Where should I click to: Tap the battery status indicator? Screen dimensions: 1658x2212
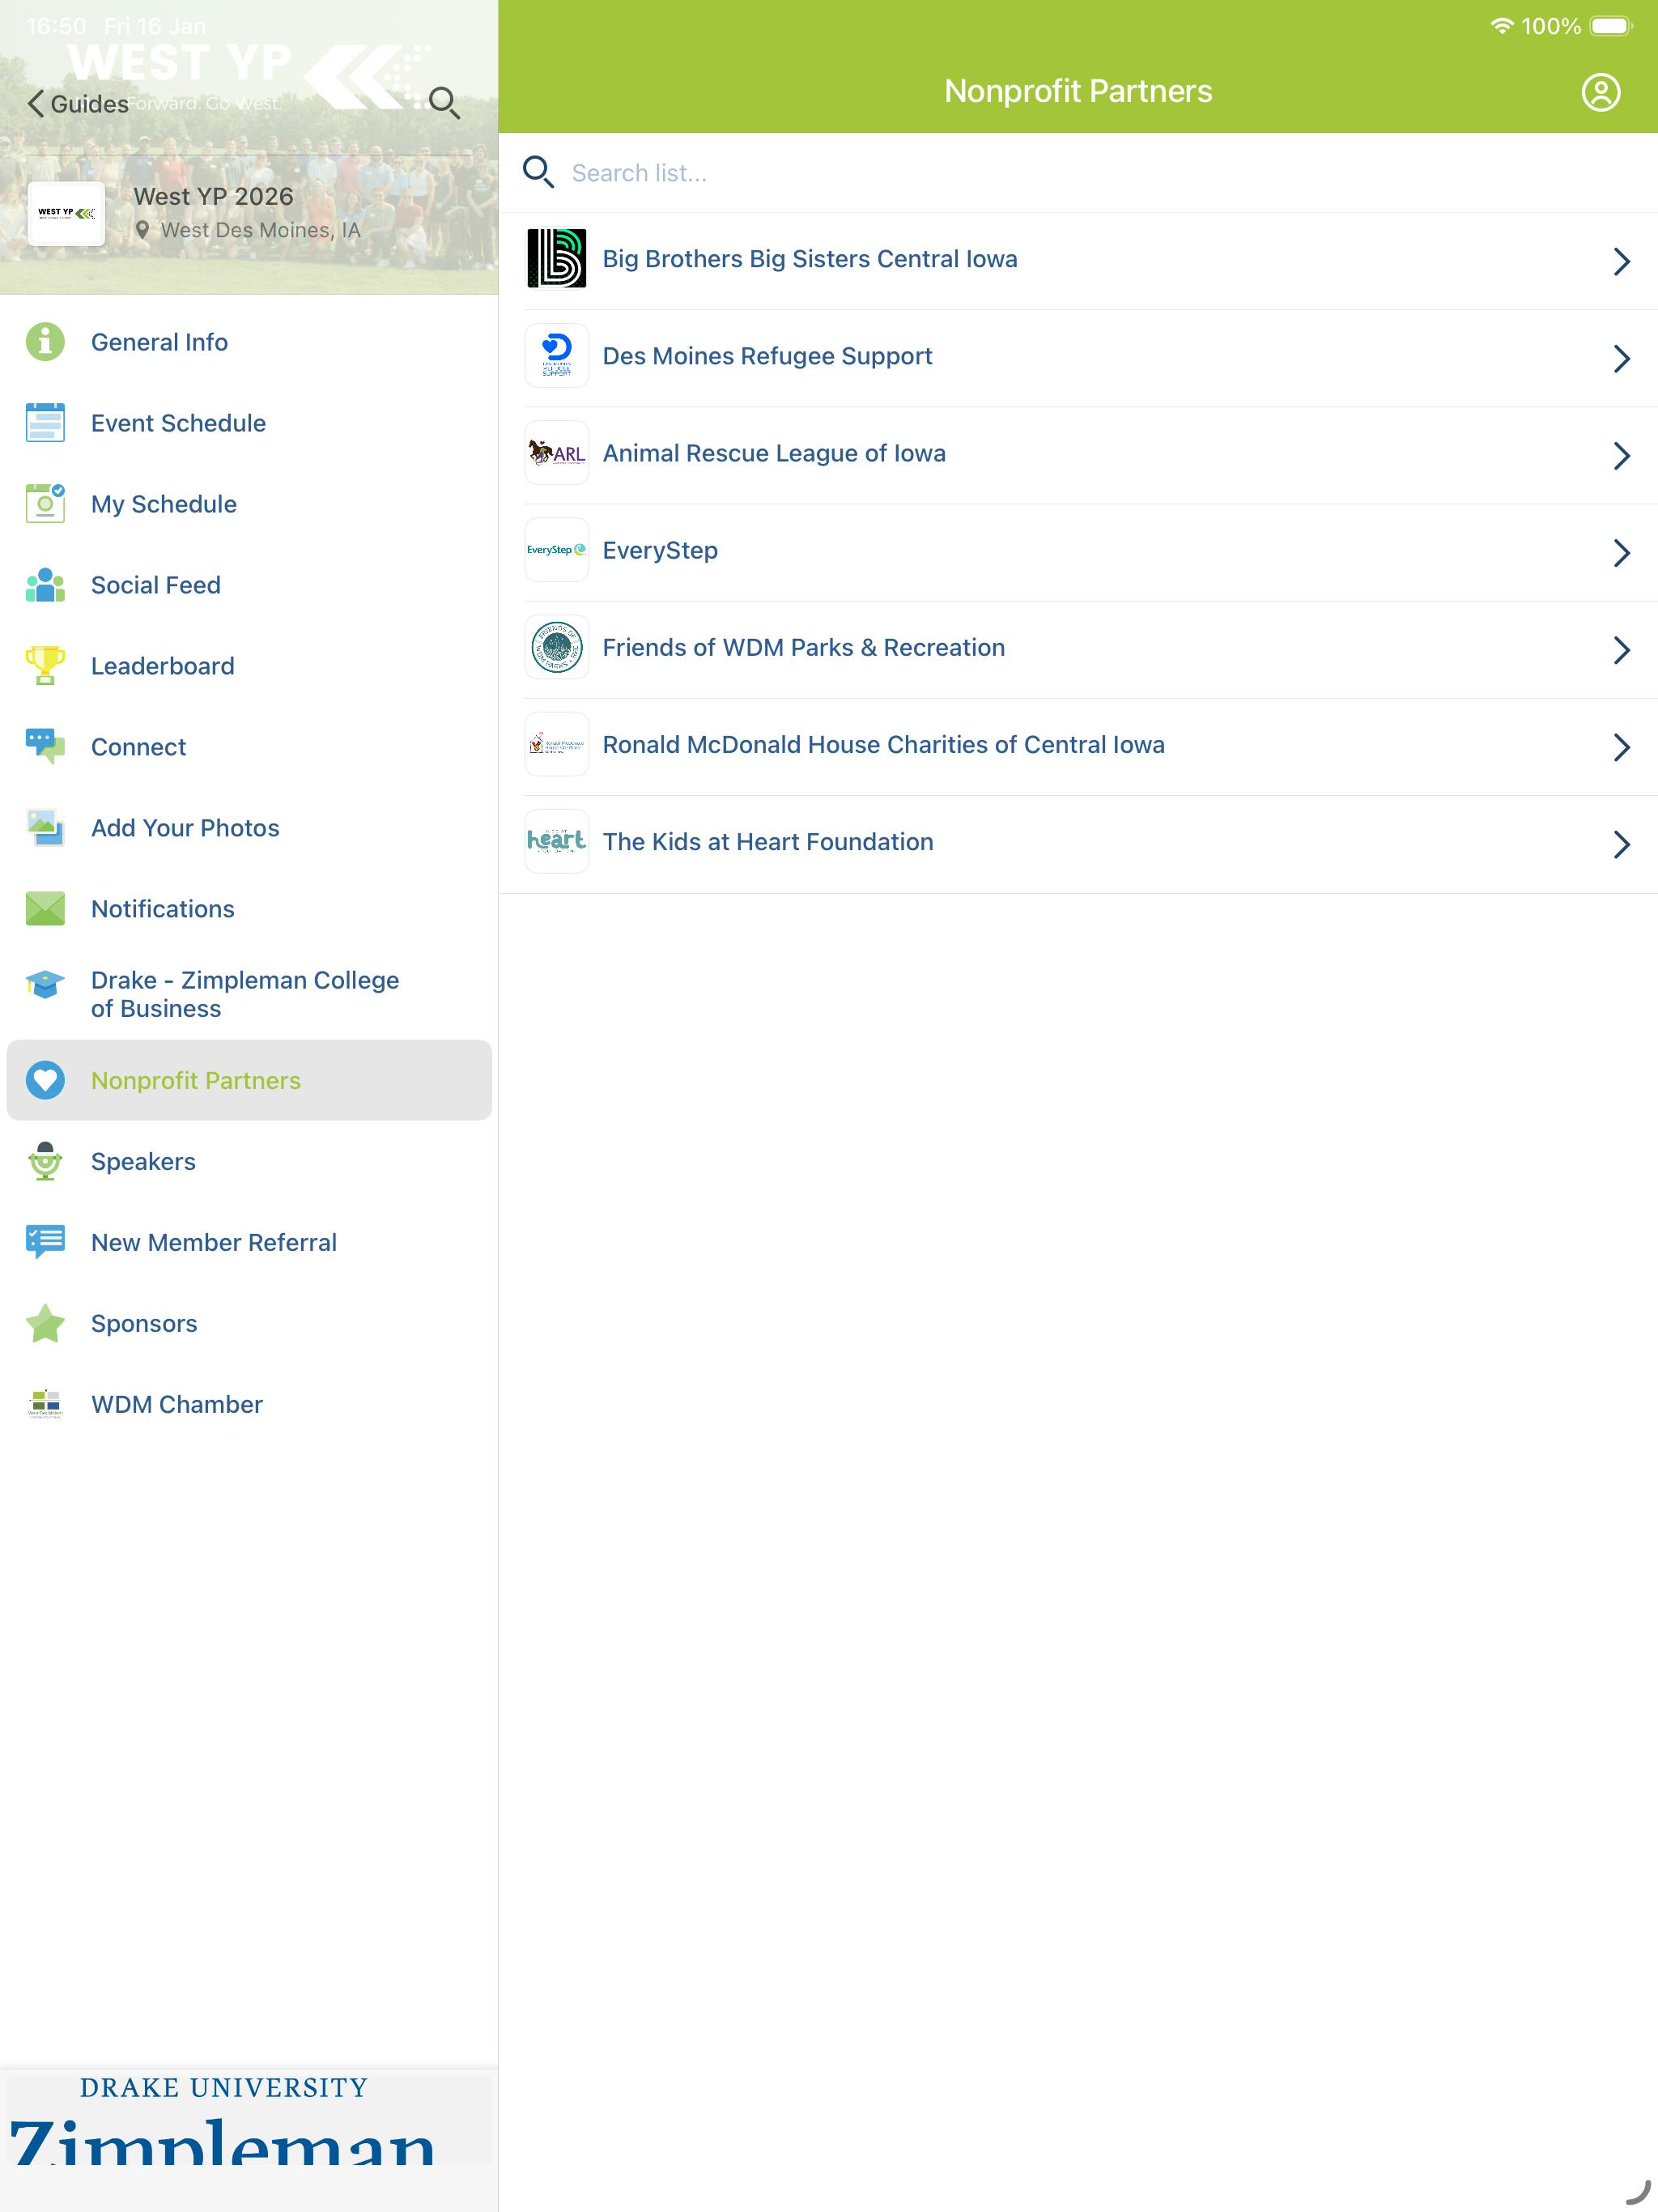tap(1611, 26)
